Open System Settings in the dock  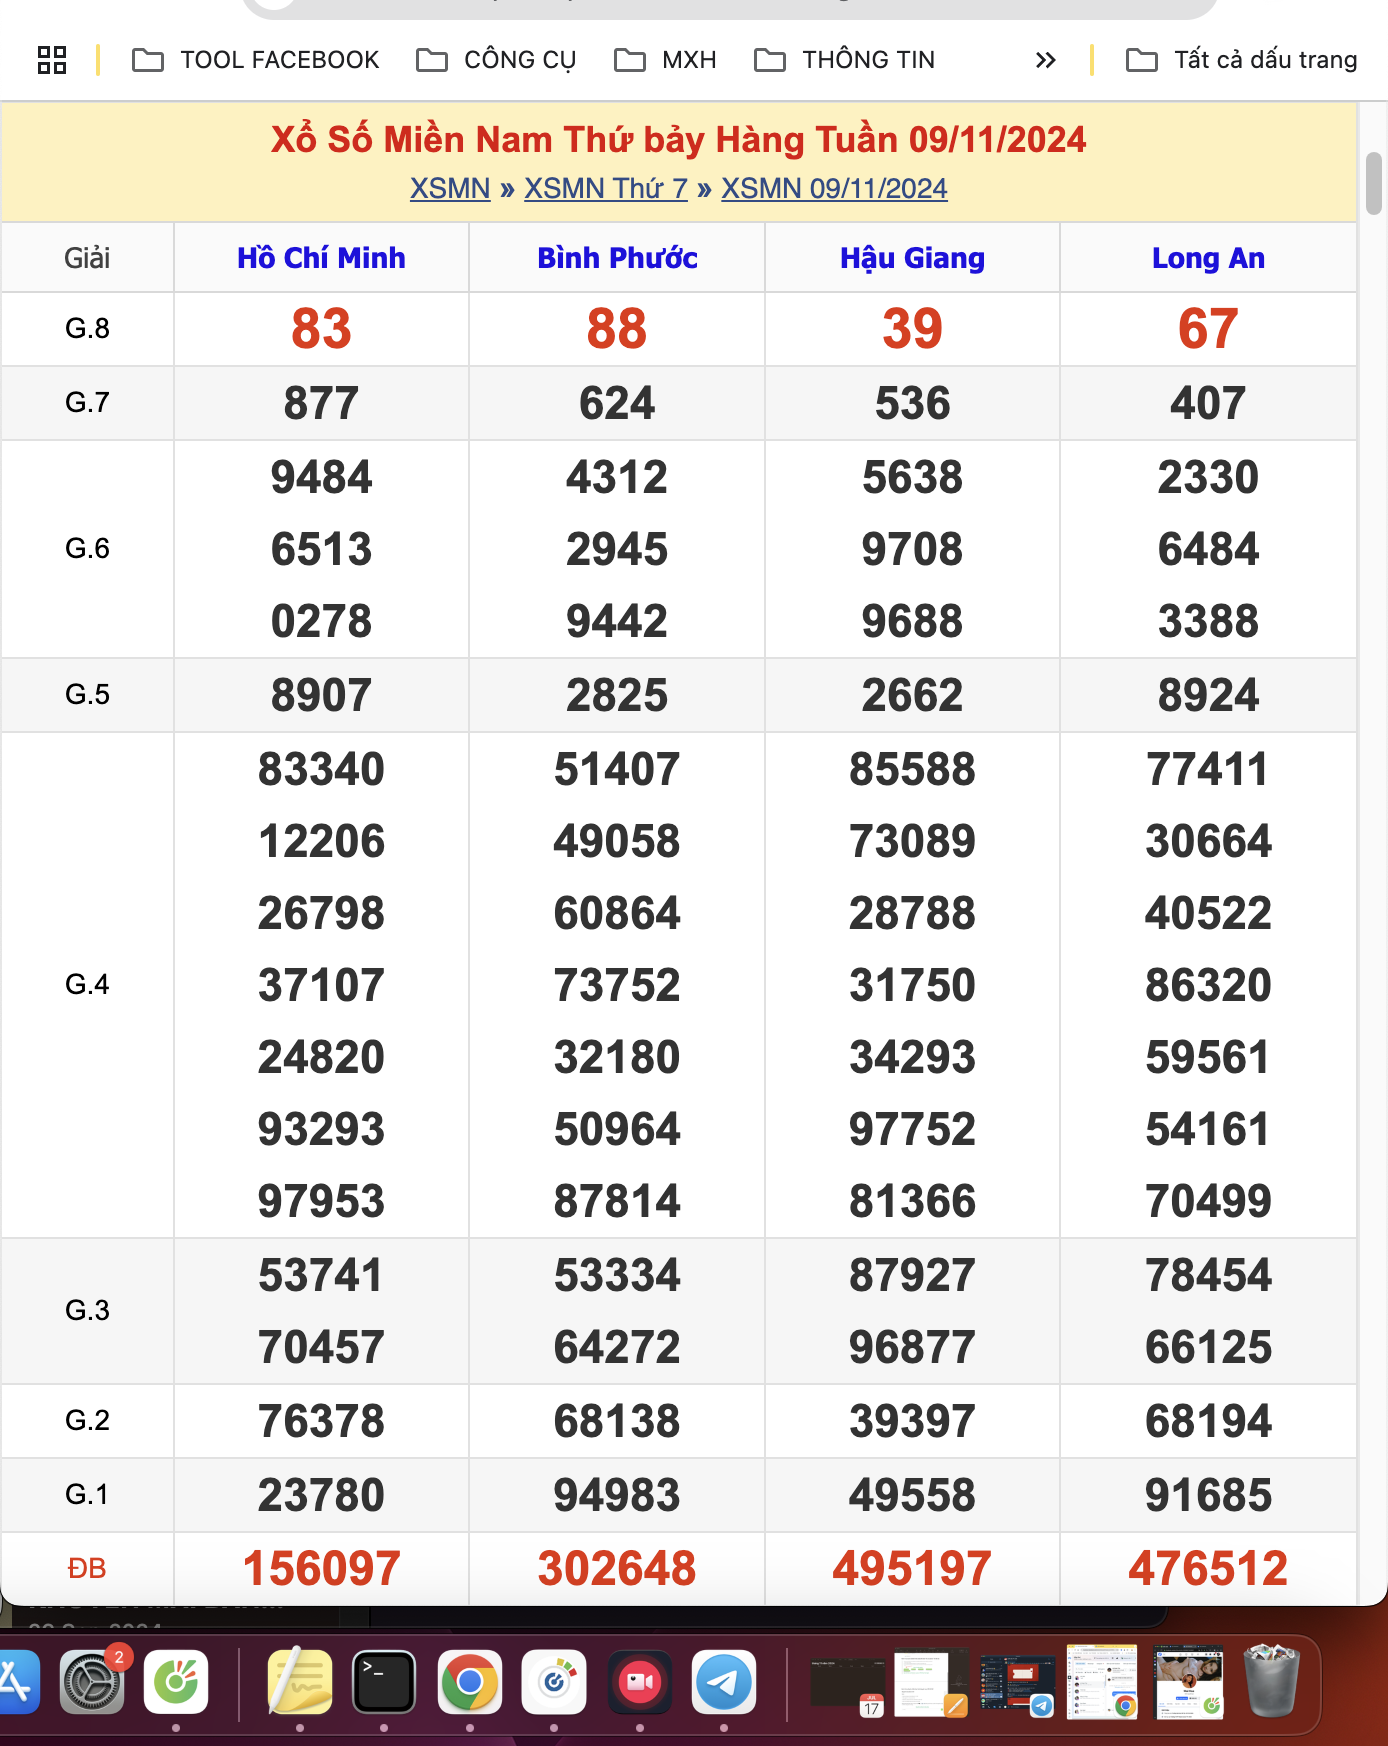click(x=92, y=1682)
